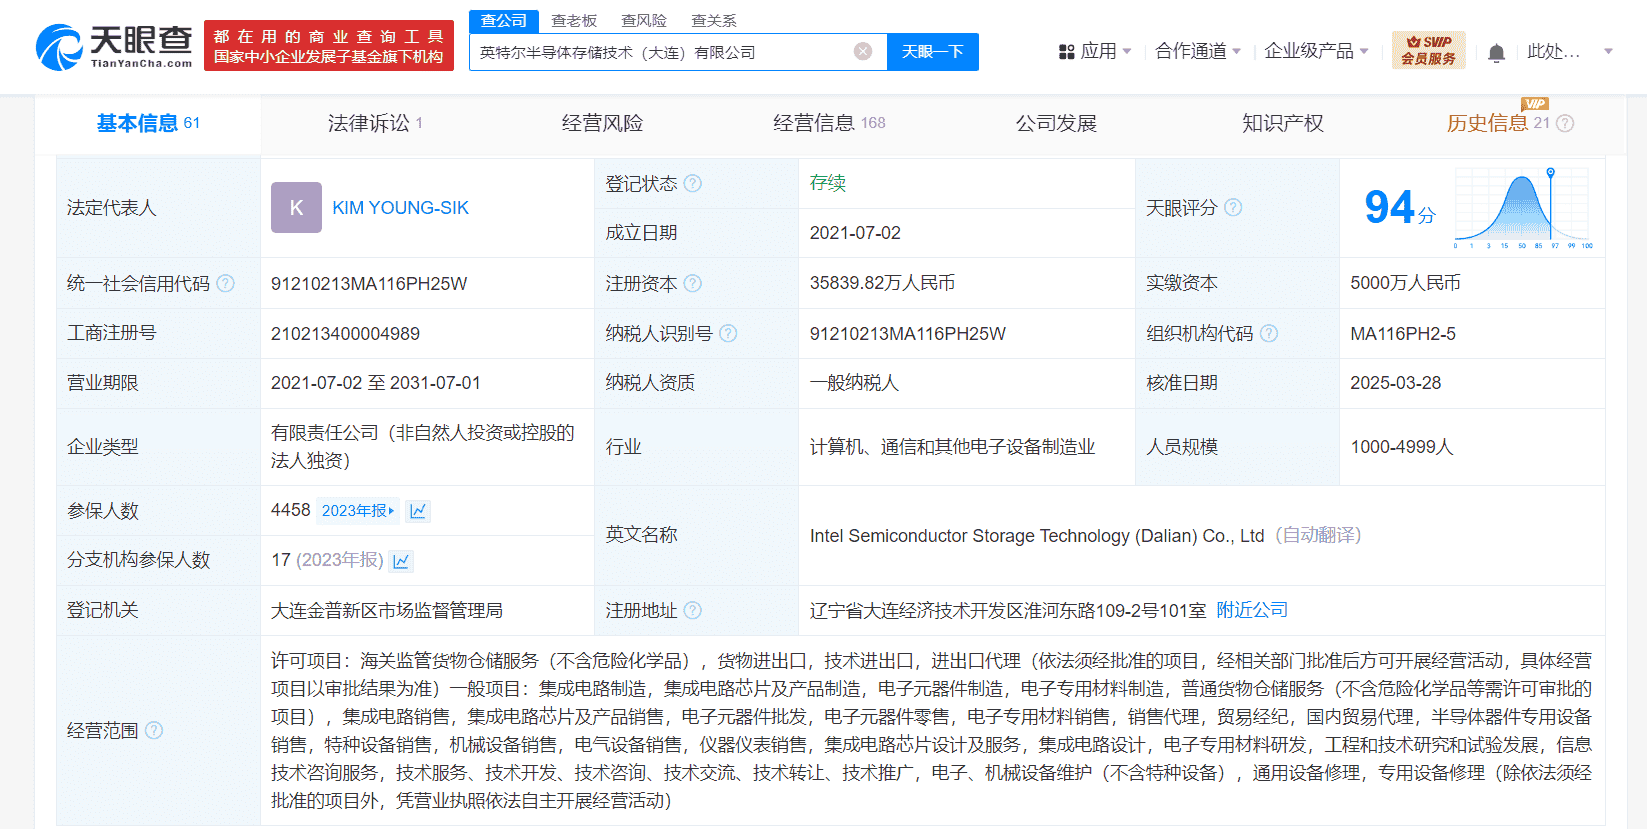Click the SVIP member service badge
This screenshot has height=829, width=1647.
[1428, 50]
